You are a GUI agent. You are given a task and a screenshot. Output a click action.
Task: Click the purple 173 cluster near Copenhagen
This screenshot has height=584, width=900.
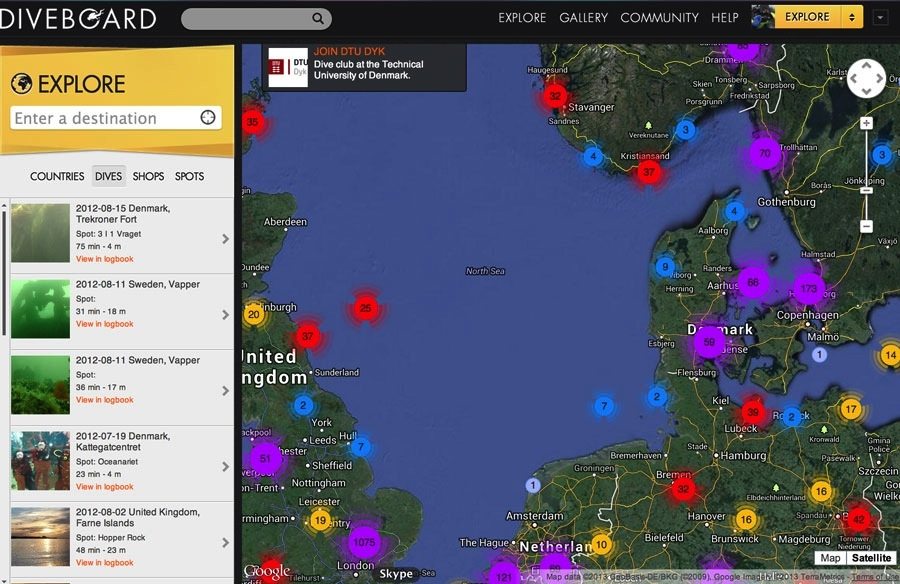tap(809, 288)
